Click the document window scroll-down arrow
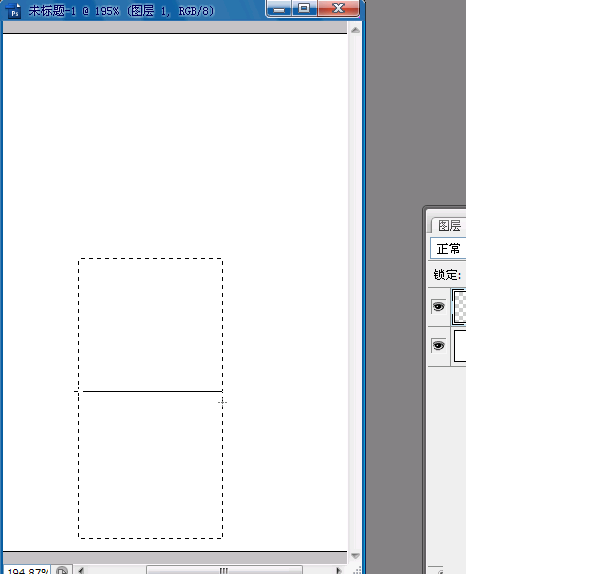Image resolution: width=595 pixels, height=574 pixels. click(x=355, y=556)
